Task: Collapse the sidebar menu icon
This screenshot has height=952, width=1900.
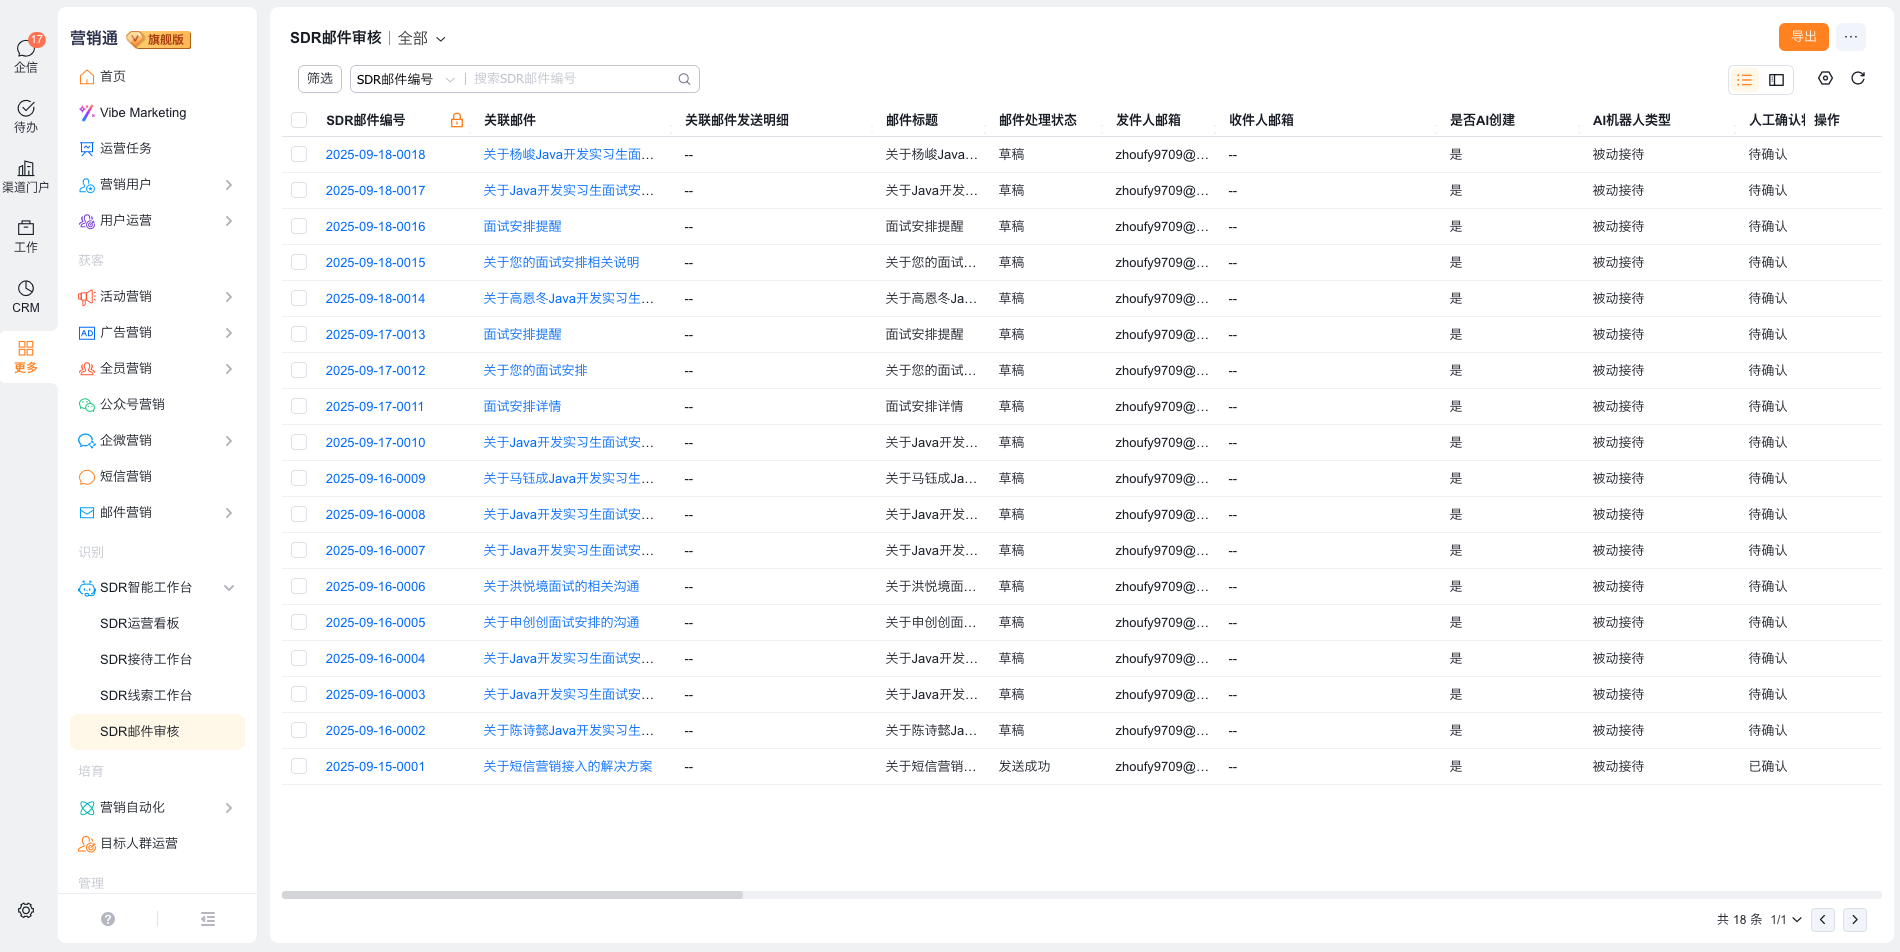Action: point(208,919)
